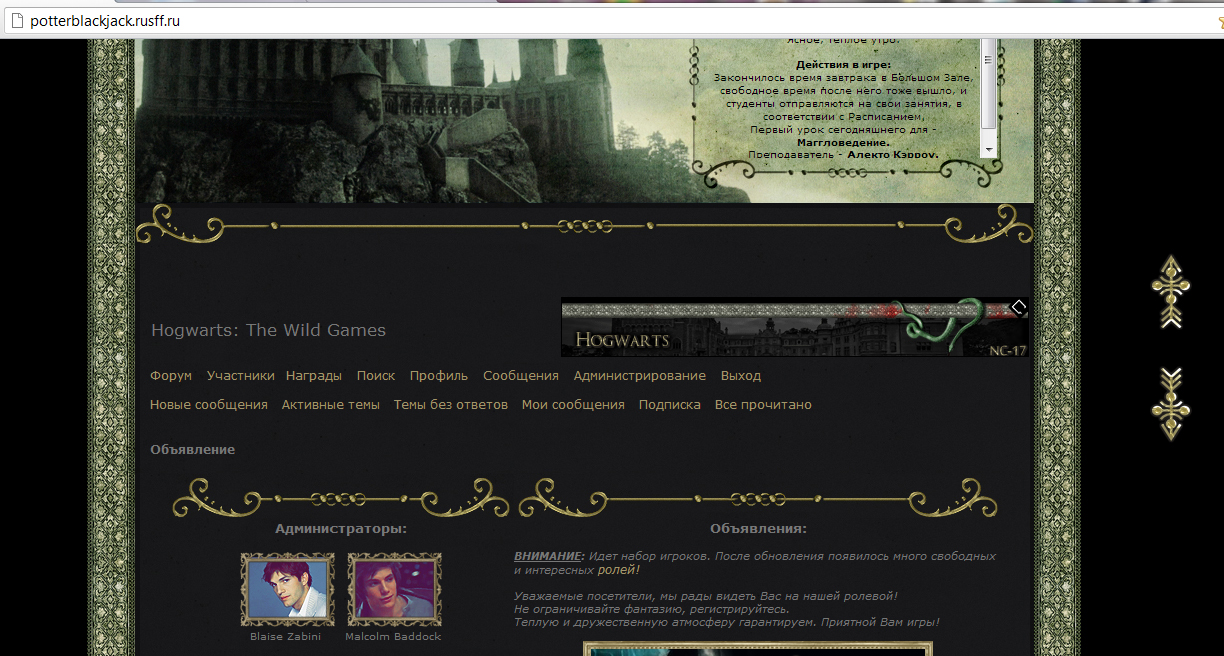Open the Поиск page

click(376, 376)
